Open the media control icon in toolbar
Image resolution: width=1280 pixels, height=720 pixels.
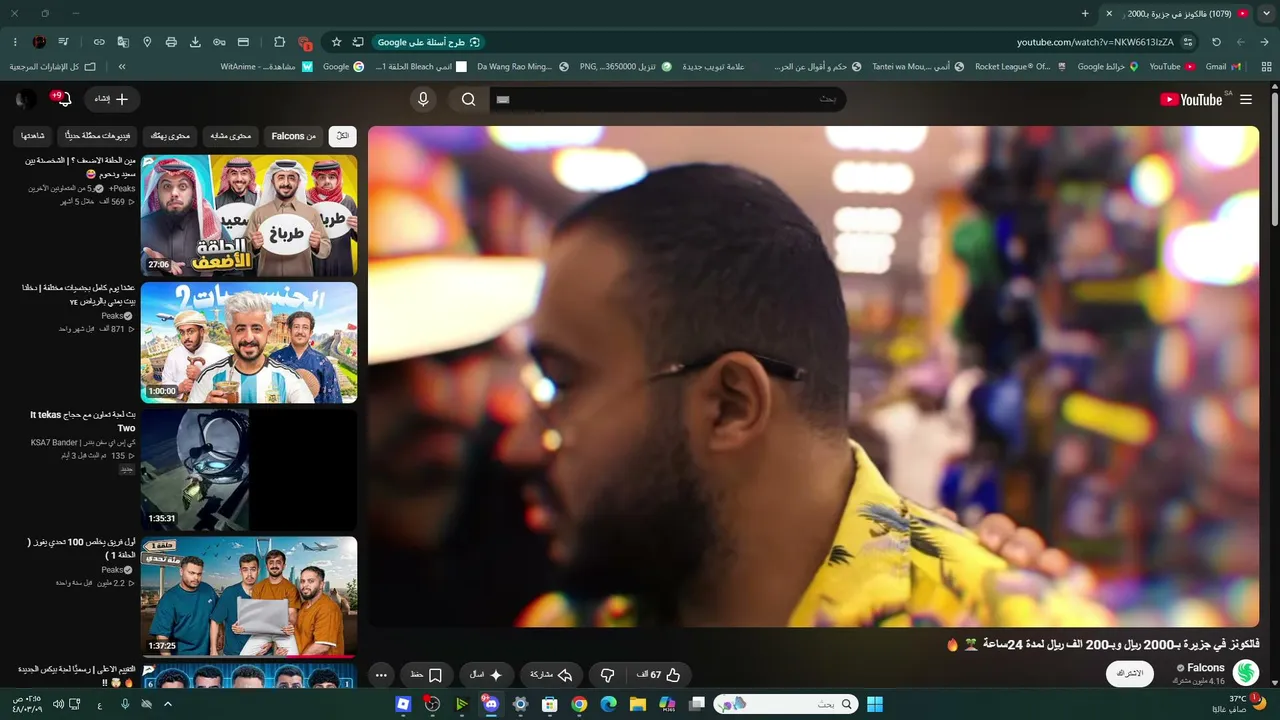click(x=64, y=42)
